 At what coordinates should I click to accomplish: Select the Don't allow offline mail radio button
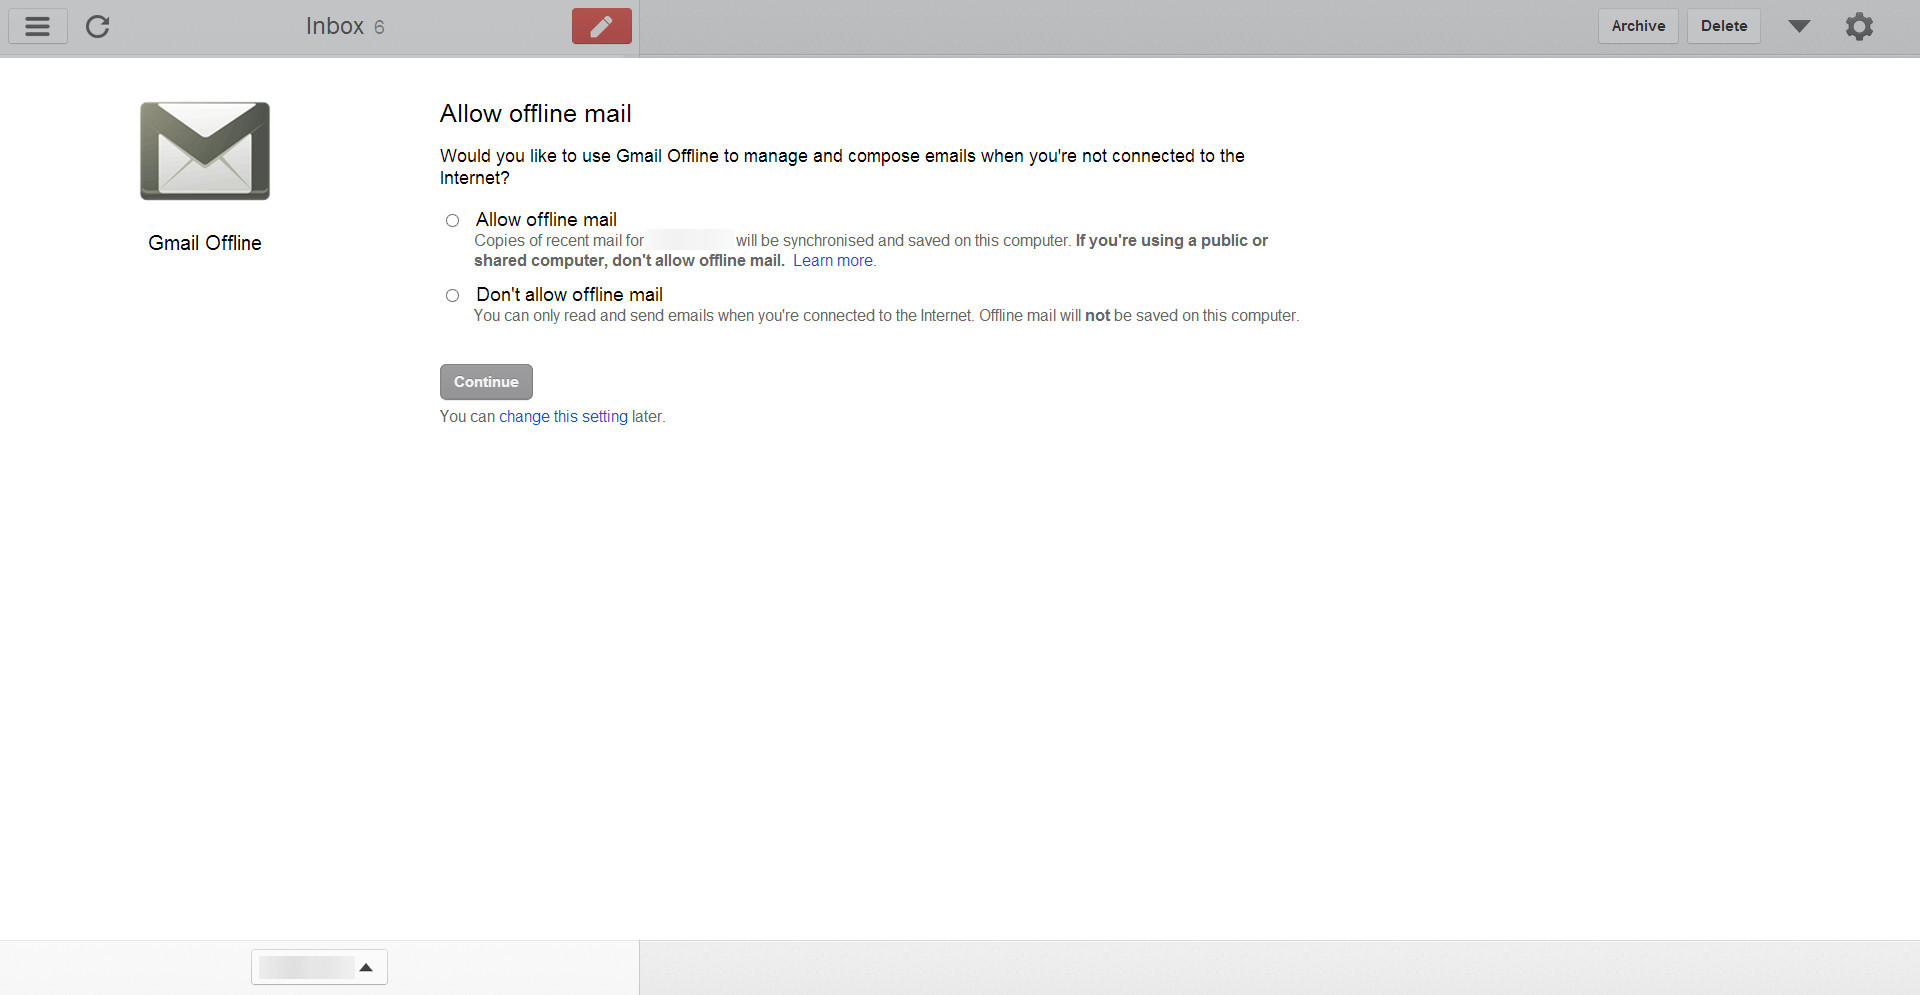pos(453,295)
